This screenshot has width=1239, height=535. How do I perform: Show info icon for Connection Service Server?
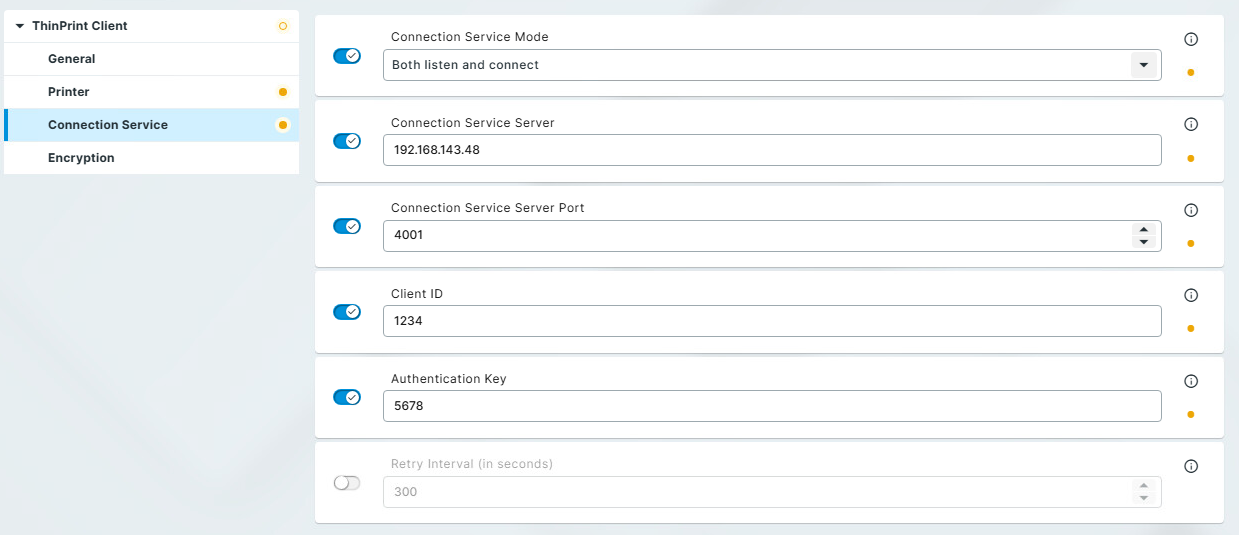(x=1191, y=125)
